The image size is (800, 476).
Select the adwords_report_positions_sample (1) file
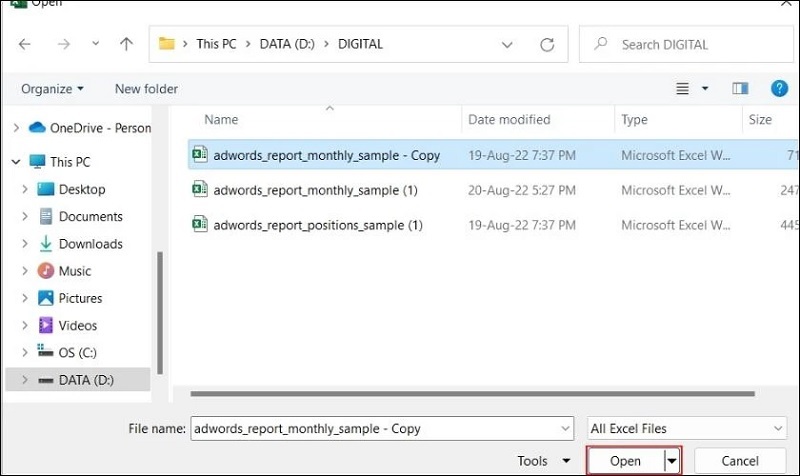click(317, 225)
